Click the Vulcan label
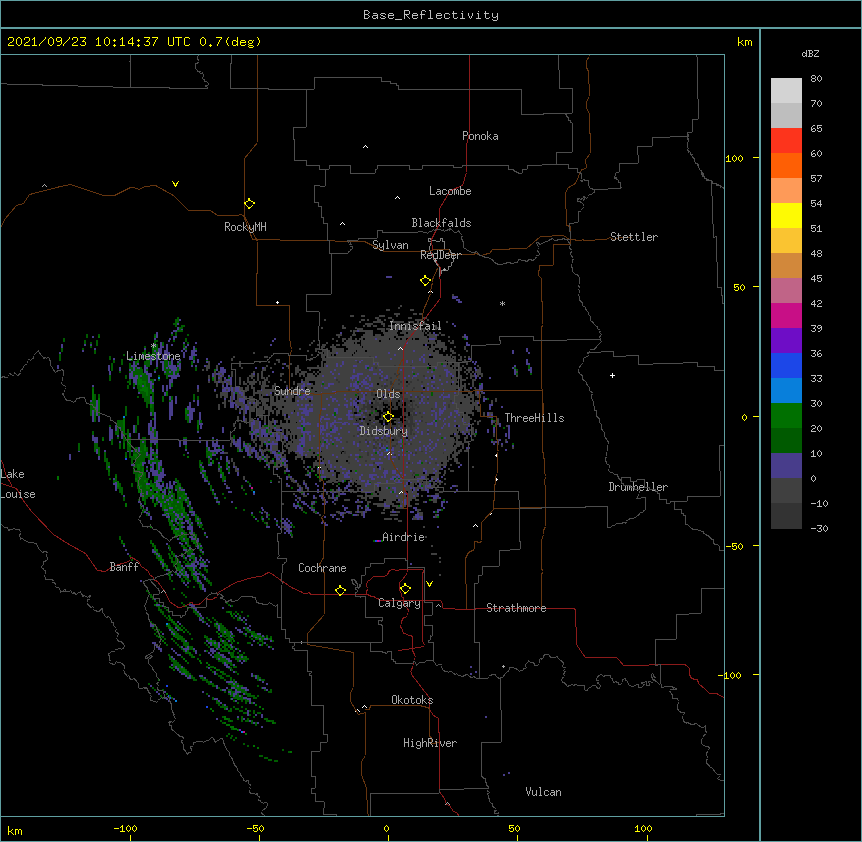This screenshot has height=842, width=862. point(543,792)
